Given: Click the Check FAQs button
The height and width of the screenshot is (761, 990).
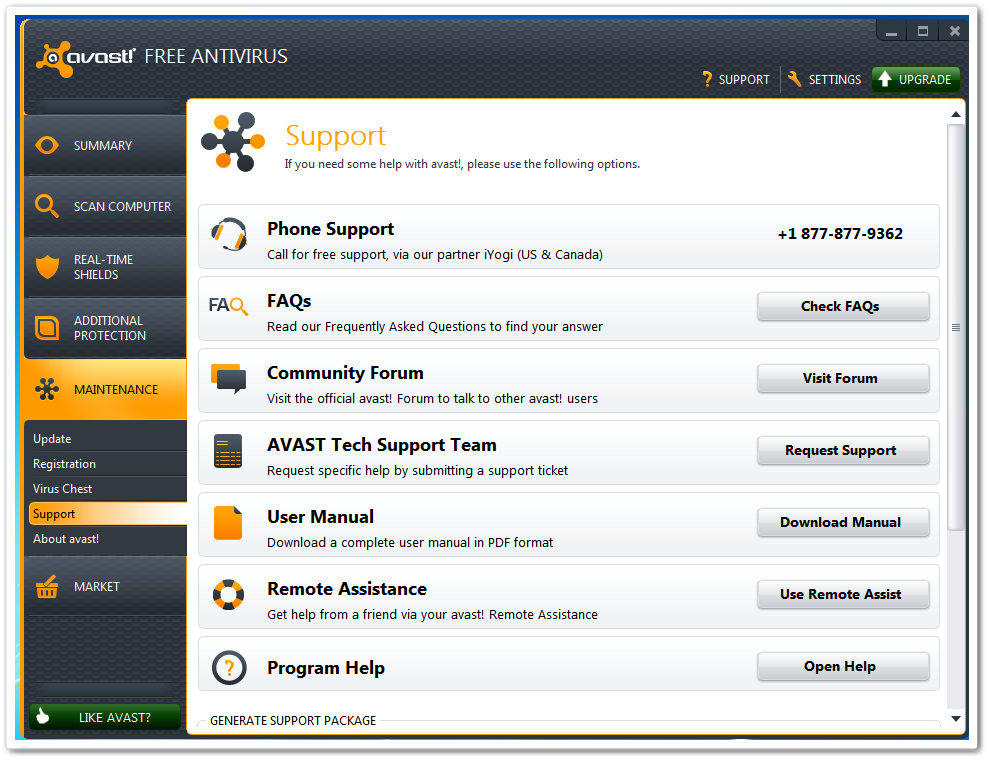Looking at the screenshot, I should click(x=843, y=306).
